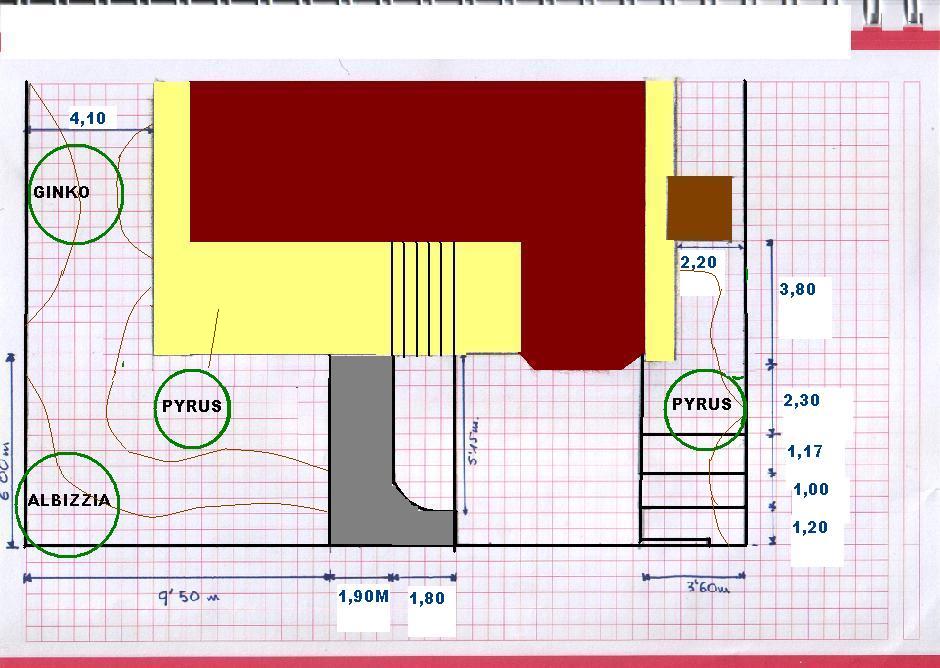Image resolution: width=940 pixels, height=668 pixels.
Task: Click the dark red house shape
Action: (x=418, y=162)
